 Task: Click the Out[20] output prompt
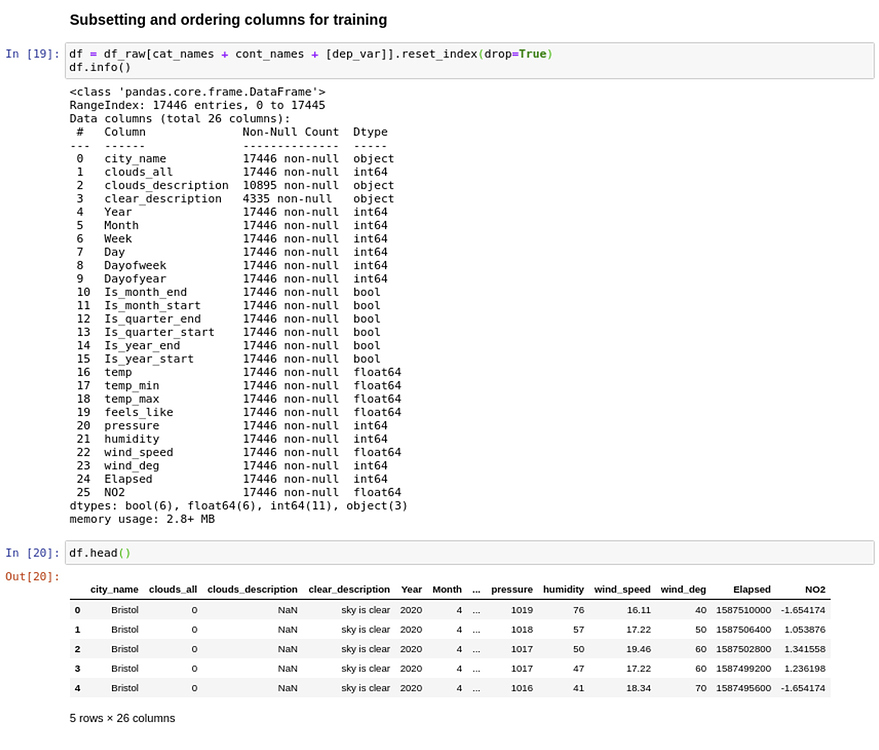coord(32,576)
